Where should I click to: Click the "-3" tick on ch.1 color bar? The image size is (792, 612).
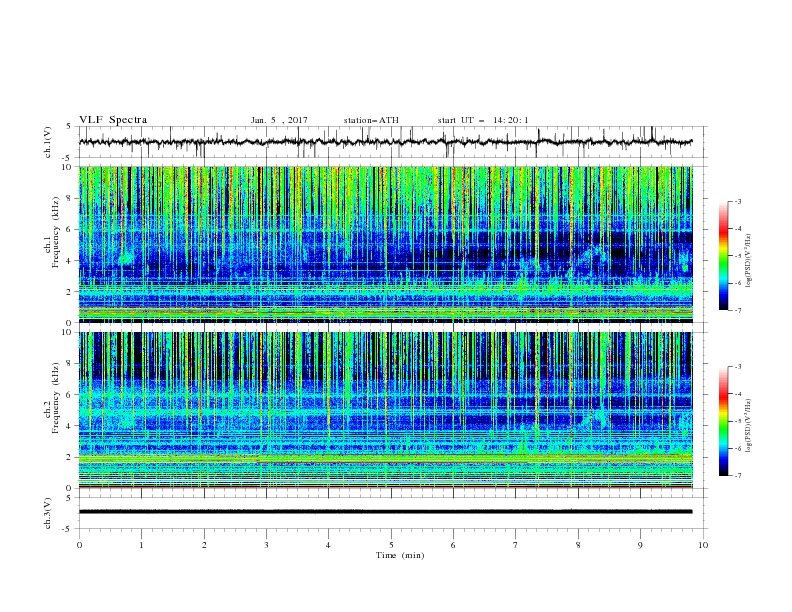click(x=738, y=201)
